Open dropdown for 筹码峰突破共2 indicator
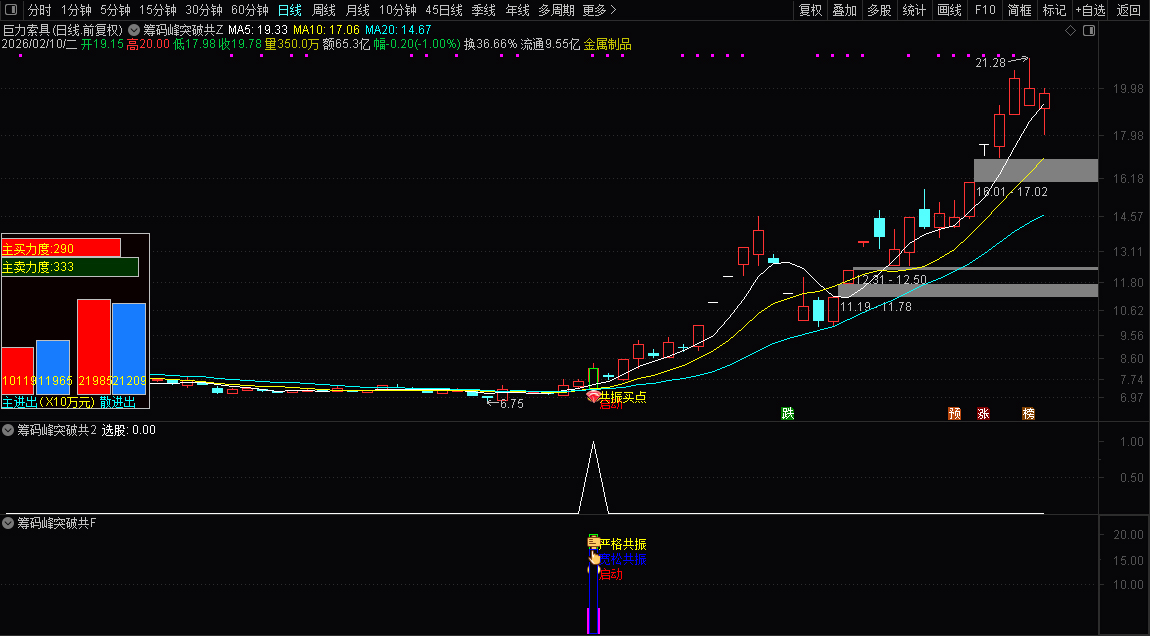This screenshot has width=1150, height=636. click(8, 430)
